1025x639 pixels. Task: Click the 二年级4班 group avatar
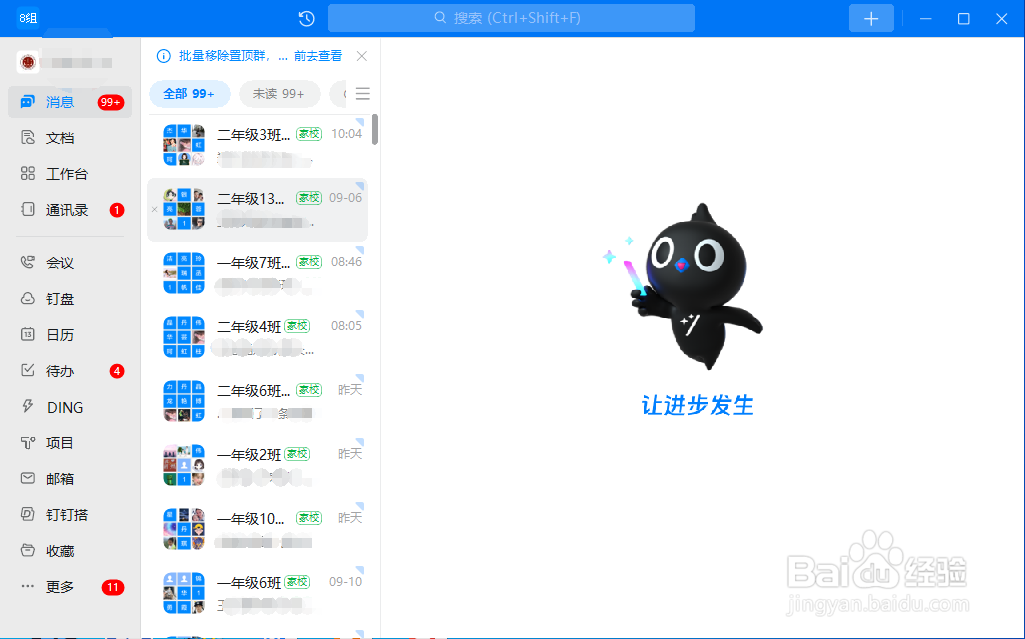pyautogui.click(x=184, y=337)
